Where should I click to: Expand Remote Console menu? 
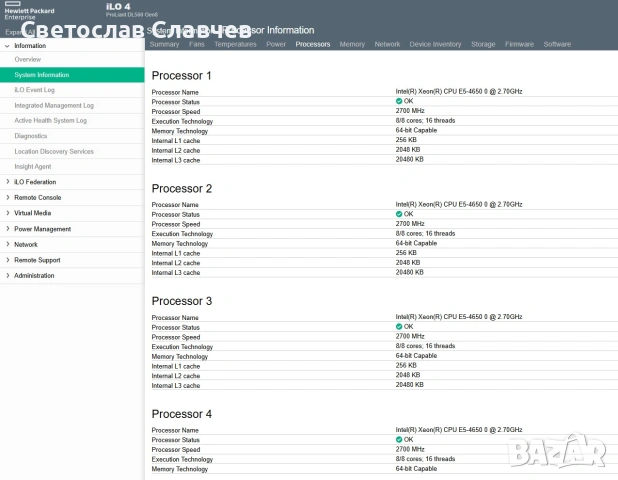click(x=7, y=197)
